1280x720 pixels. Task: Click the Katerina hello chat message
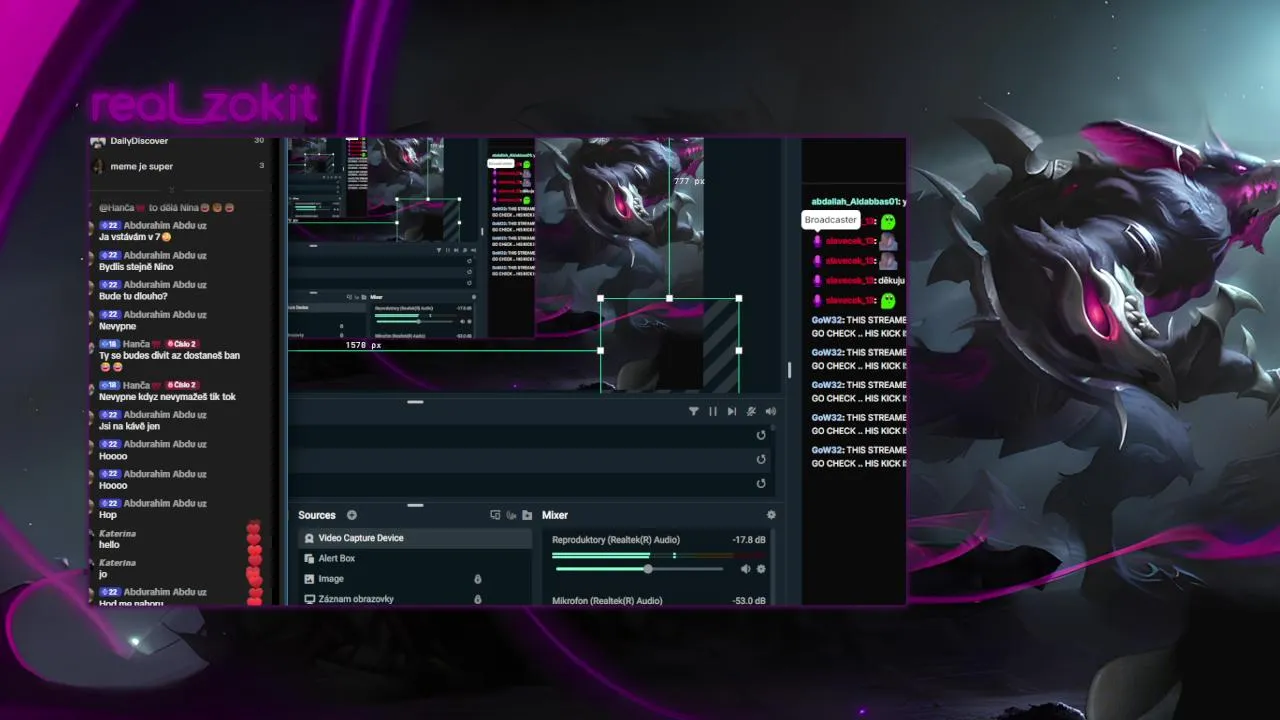coord(109,545)
